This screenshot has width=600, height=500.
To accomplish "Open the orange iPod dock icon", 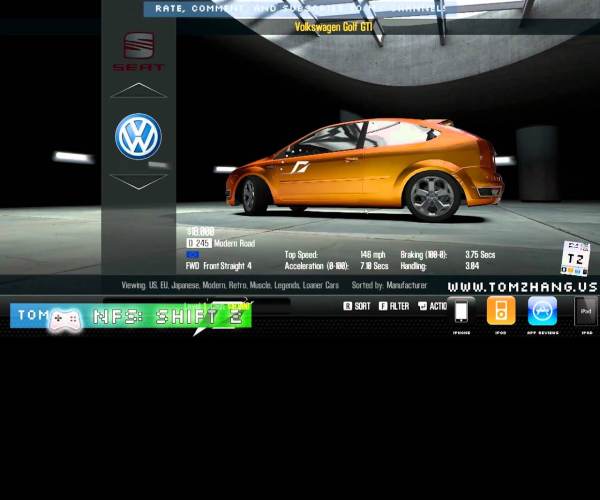I will (x=501, y=311).
